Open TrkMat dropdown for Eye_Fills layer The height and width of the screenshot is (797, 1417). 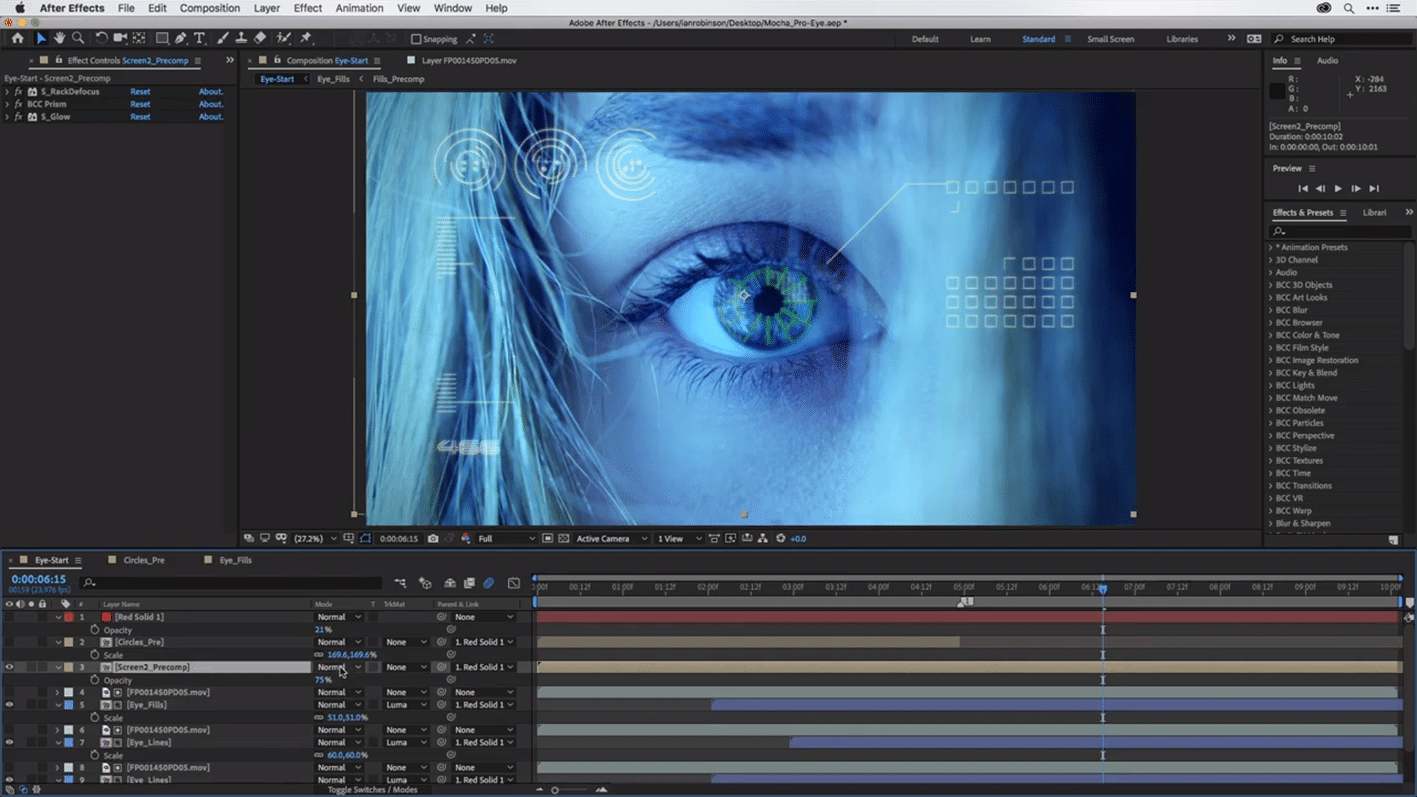407,705
